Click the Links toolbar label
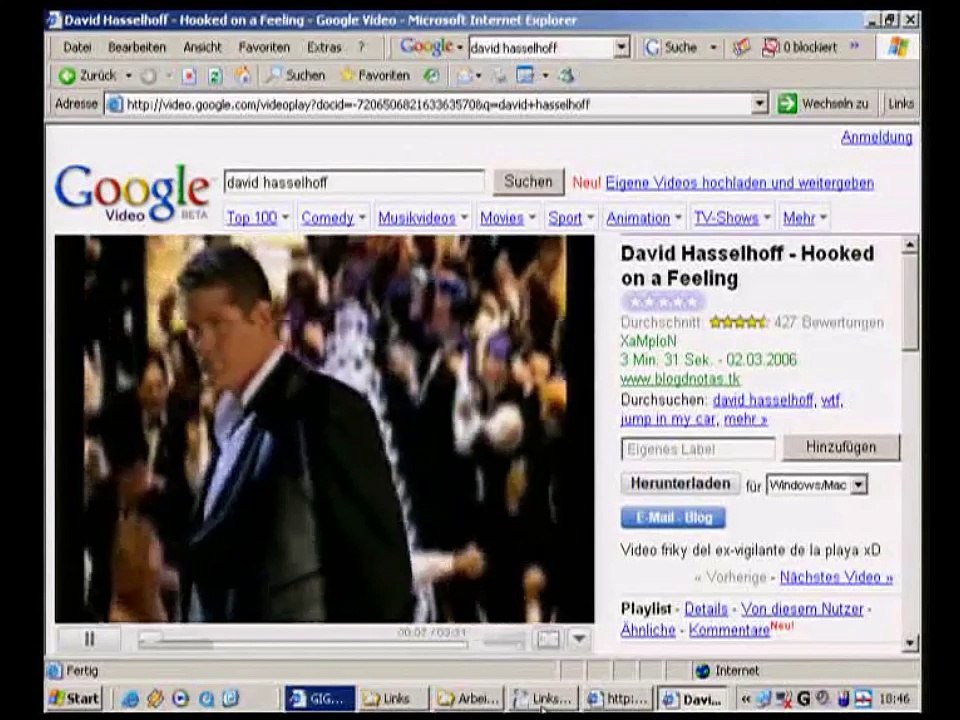960x720 pixels. click(x=901, y=104)
